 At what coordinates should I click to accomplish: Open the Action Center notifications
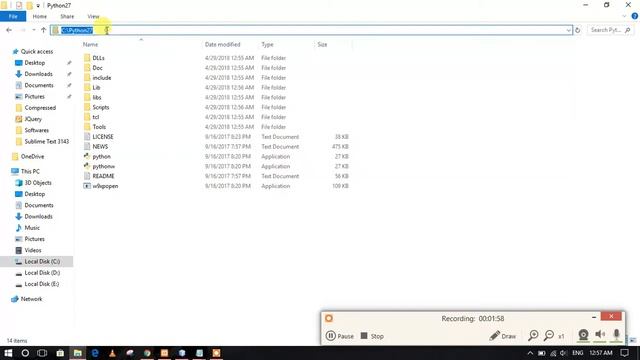(624, 353)
